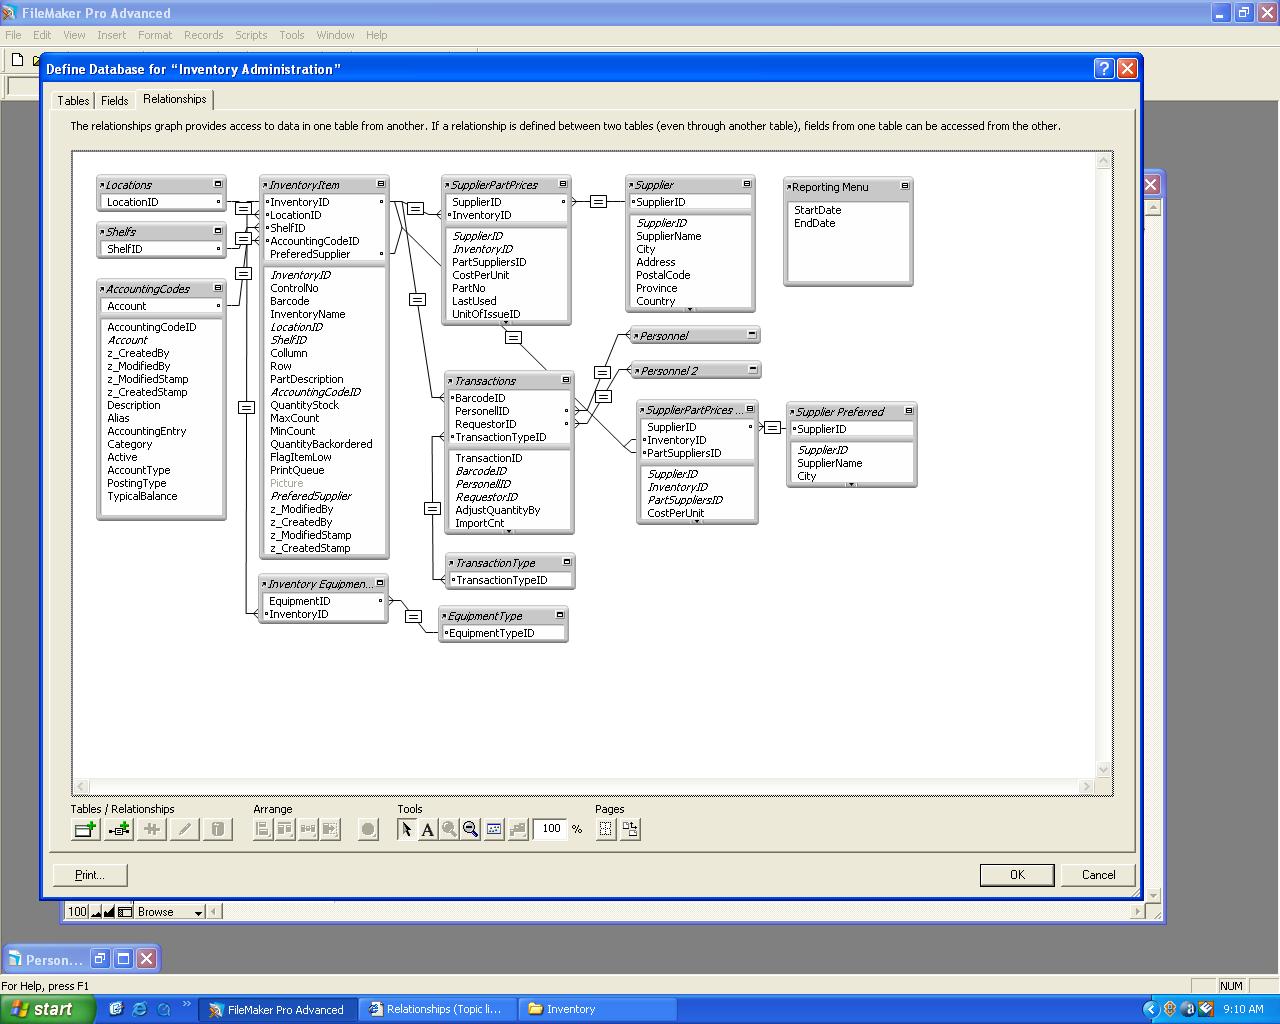Image resolution: width=1280 pixels, height=1024 pixels.
Task: Toggle field display on InventoryItem table
Action: 381,184
